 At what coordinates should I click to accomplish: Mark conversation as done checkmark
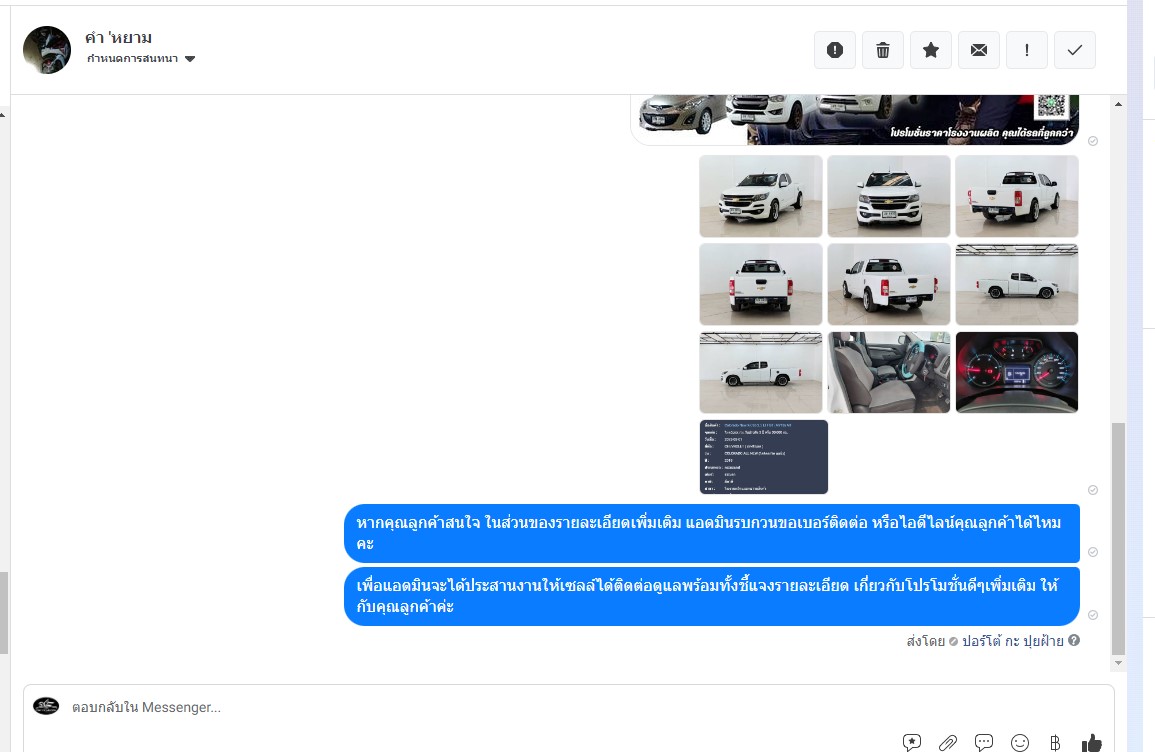coord(1075,50)
